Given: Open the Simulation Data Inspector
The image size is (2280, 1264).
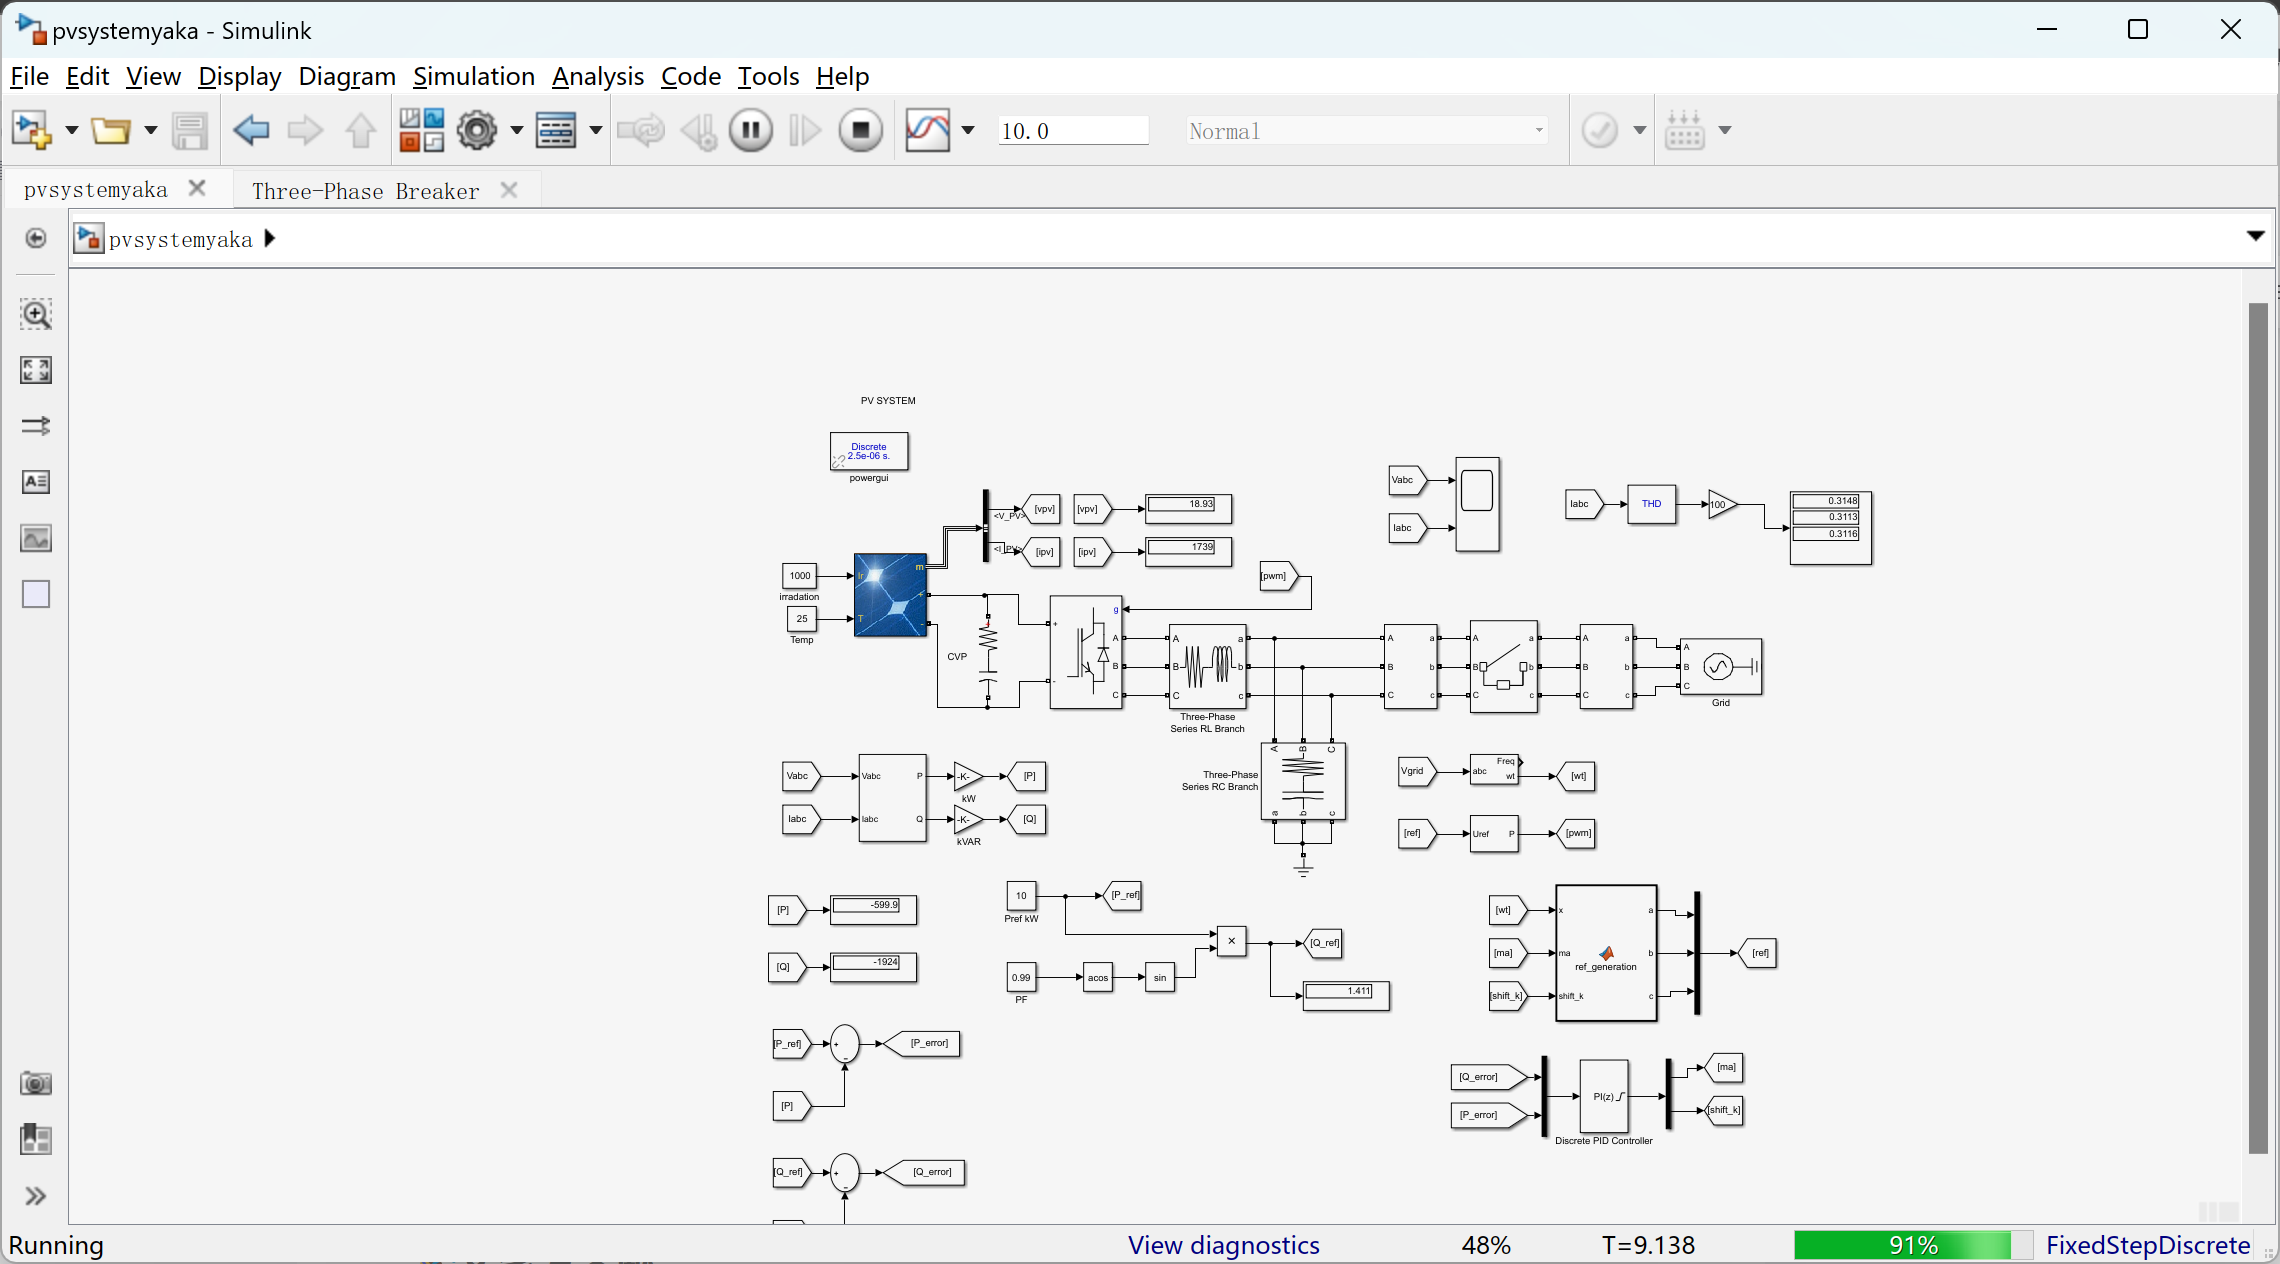Looking at the screenshot, I should click(x=927, y=130).
